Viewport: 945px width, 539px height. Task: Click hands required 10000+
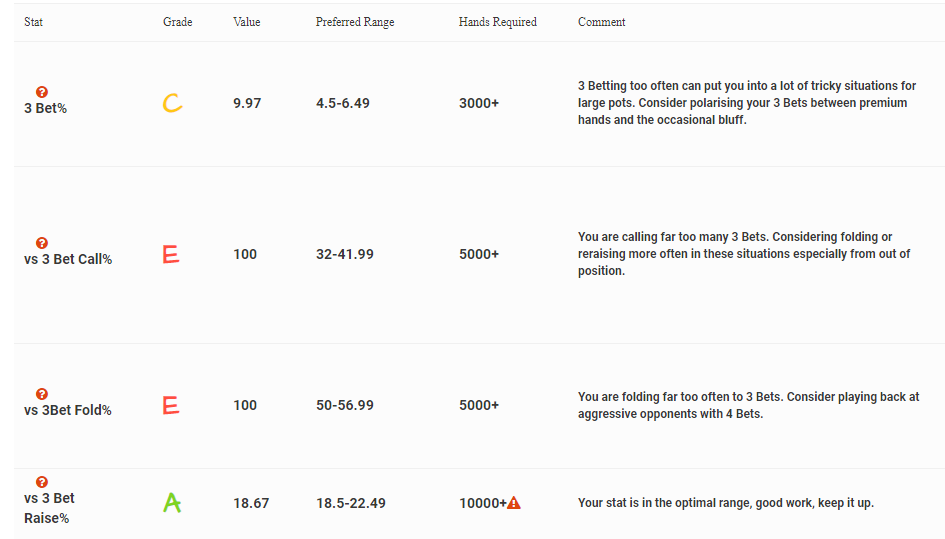483,503
